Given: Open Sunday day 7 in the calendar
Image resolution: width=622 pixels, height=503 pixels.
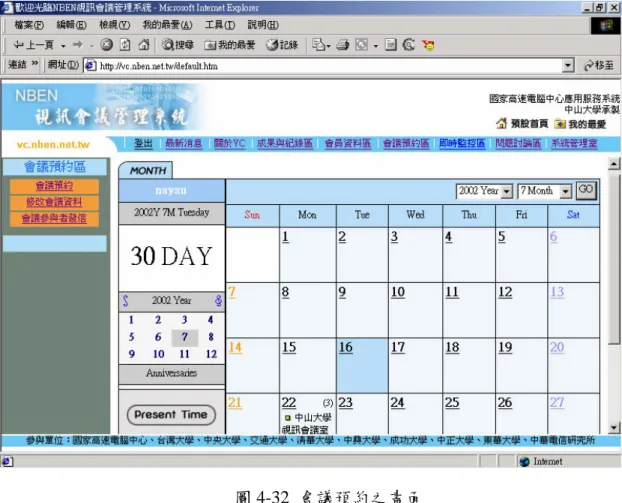Looking at the screenshot, I should [232, 292].
